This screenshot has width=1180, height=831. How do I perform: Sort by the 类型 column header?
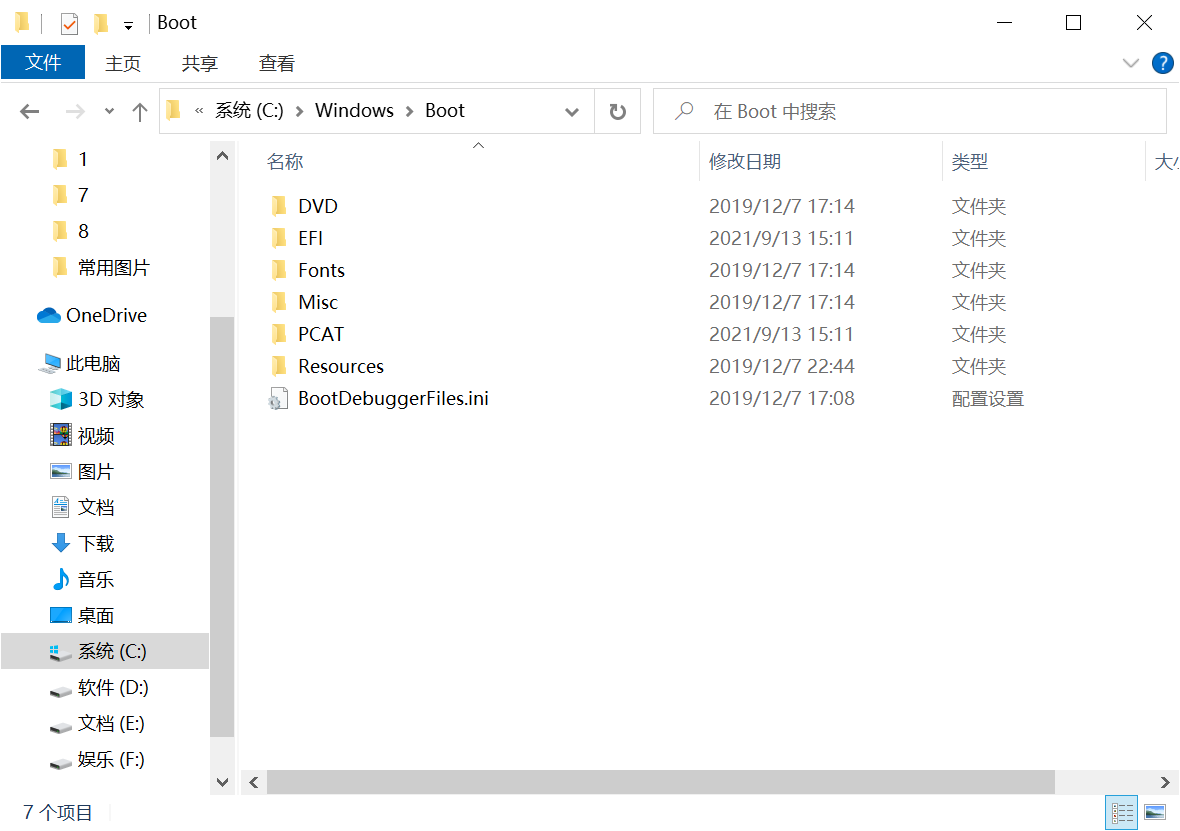click(x=969, y=162)
